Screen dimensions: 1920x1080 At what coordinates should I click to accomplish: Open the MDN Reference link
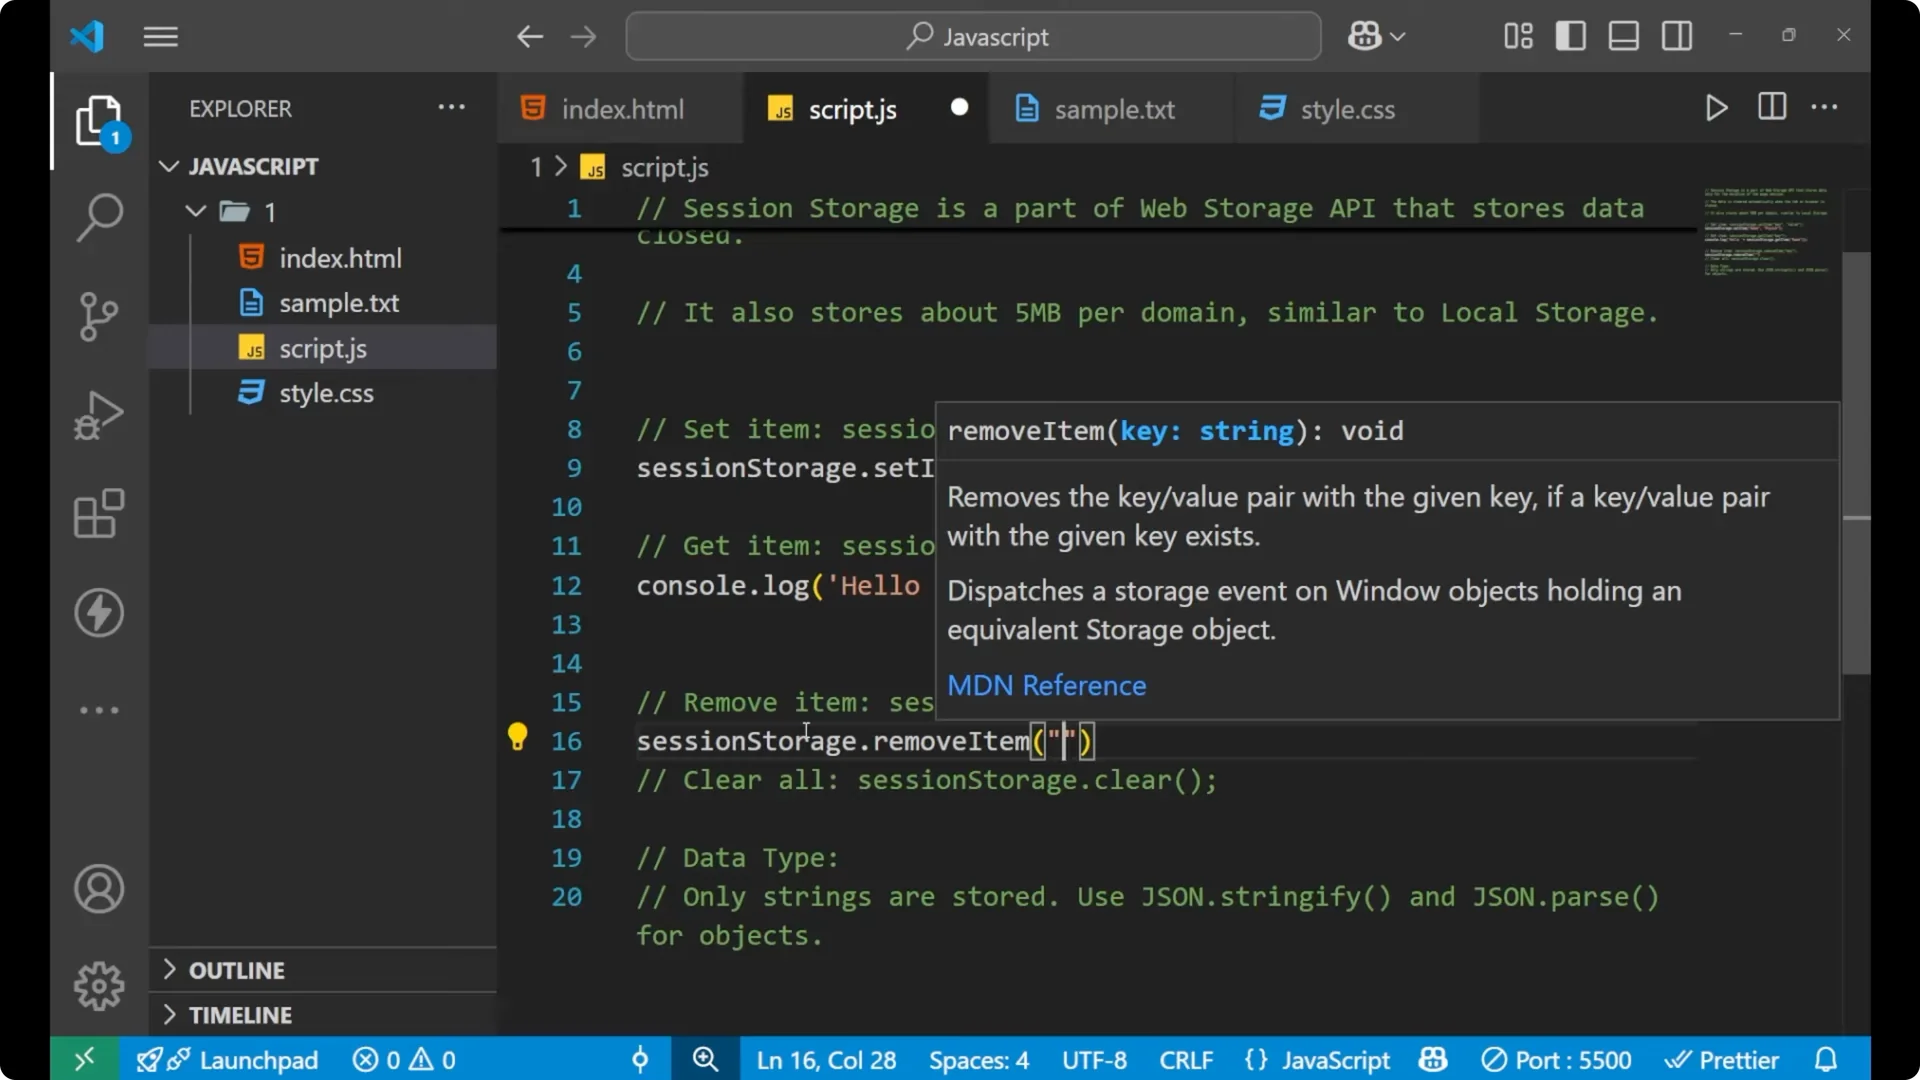point(1046,685)
